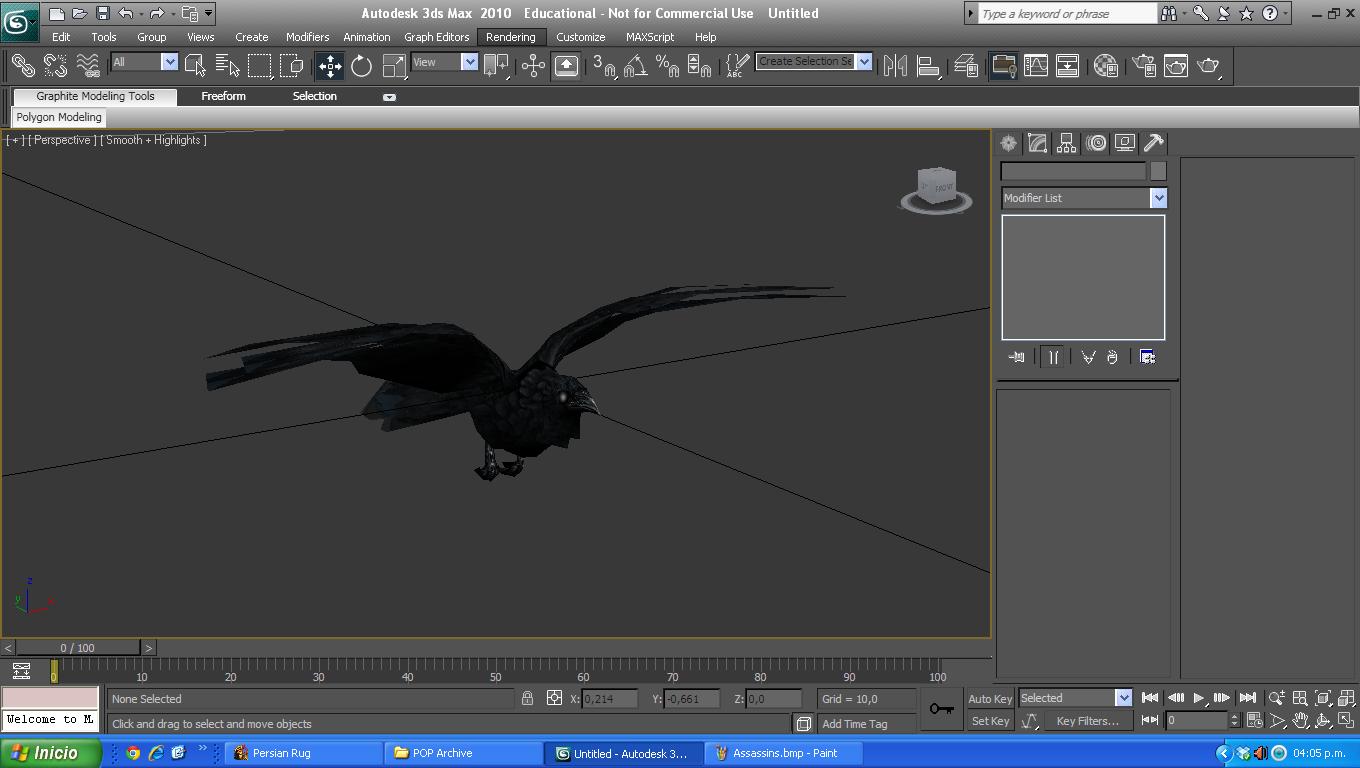Switch to the POP Archive taskbar window
The width and height of the screenshot is (1360, 768).
pos(463,753)
